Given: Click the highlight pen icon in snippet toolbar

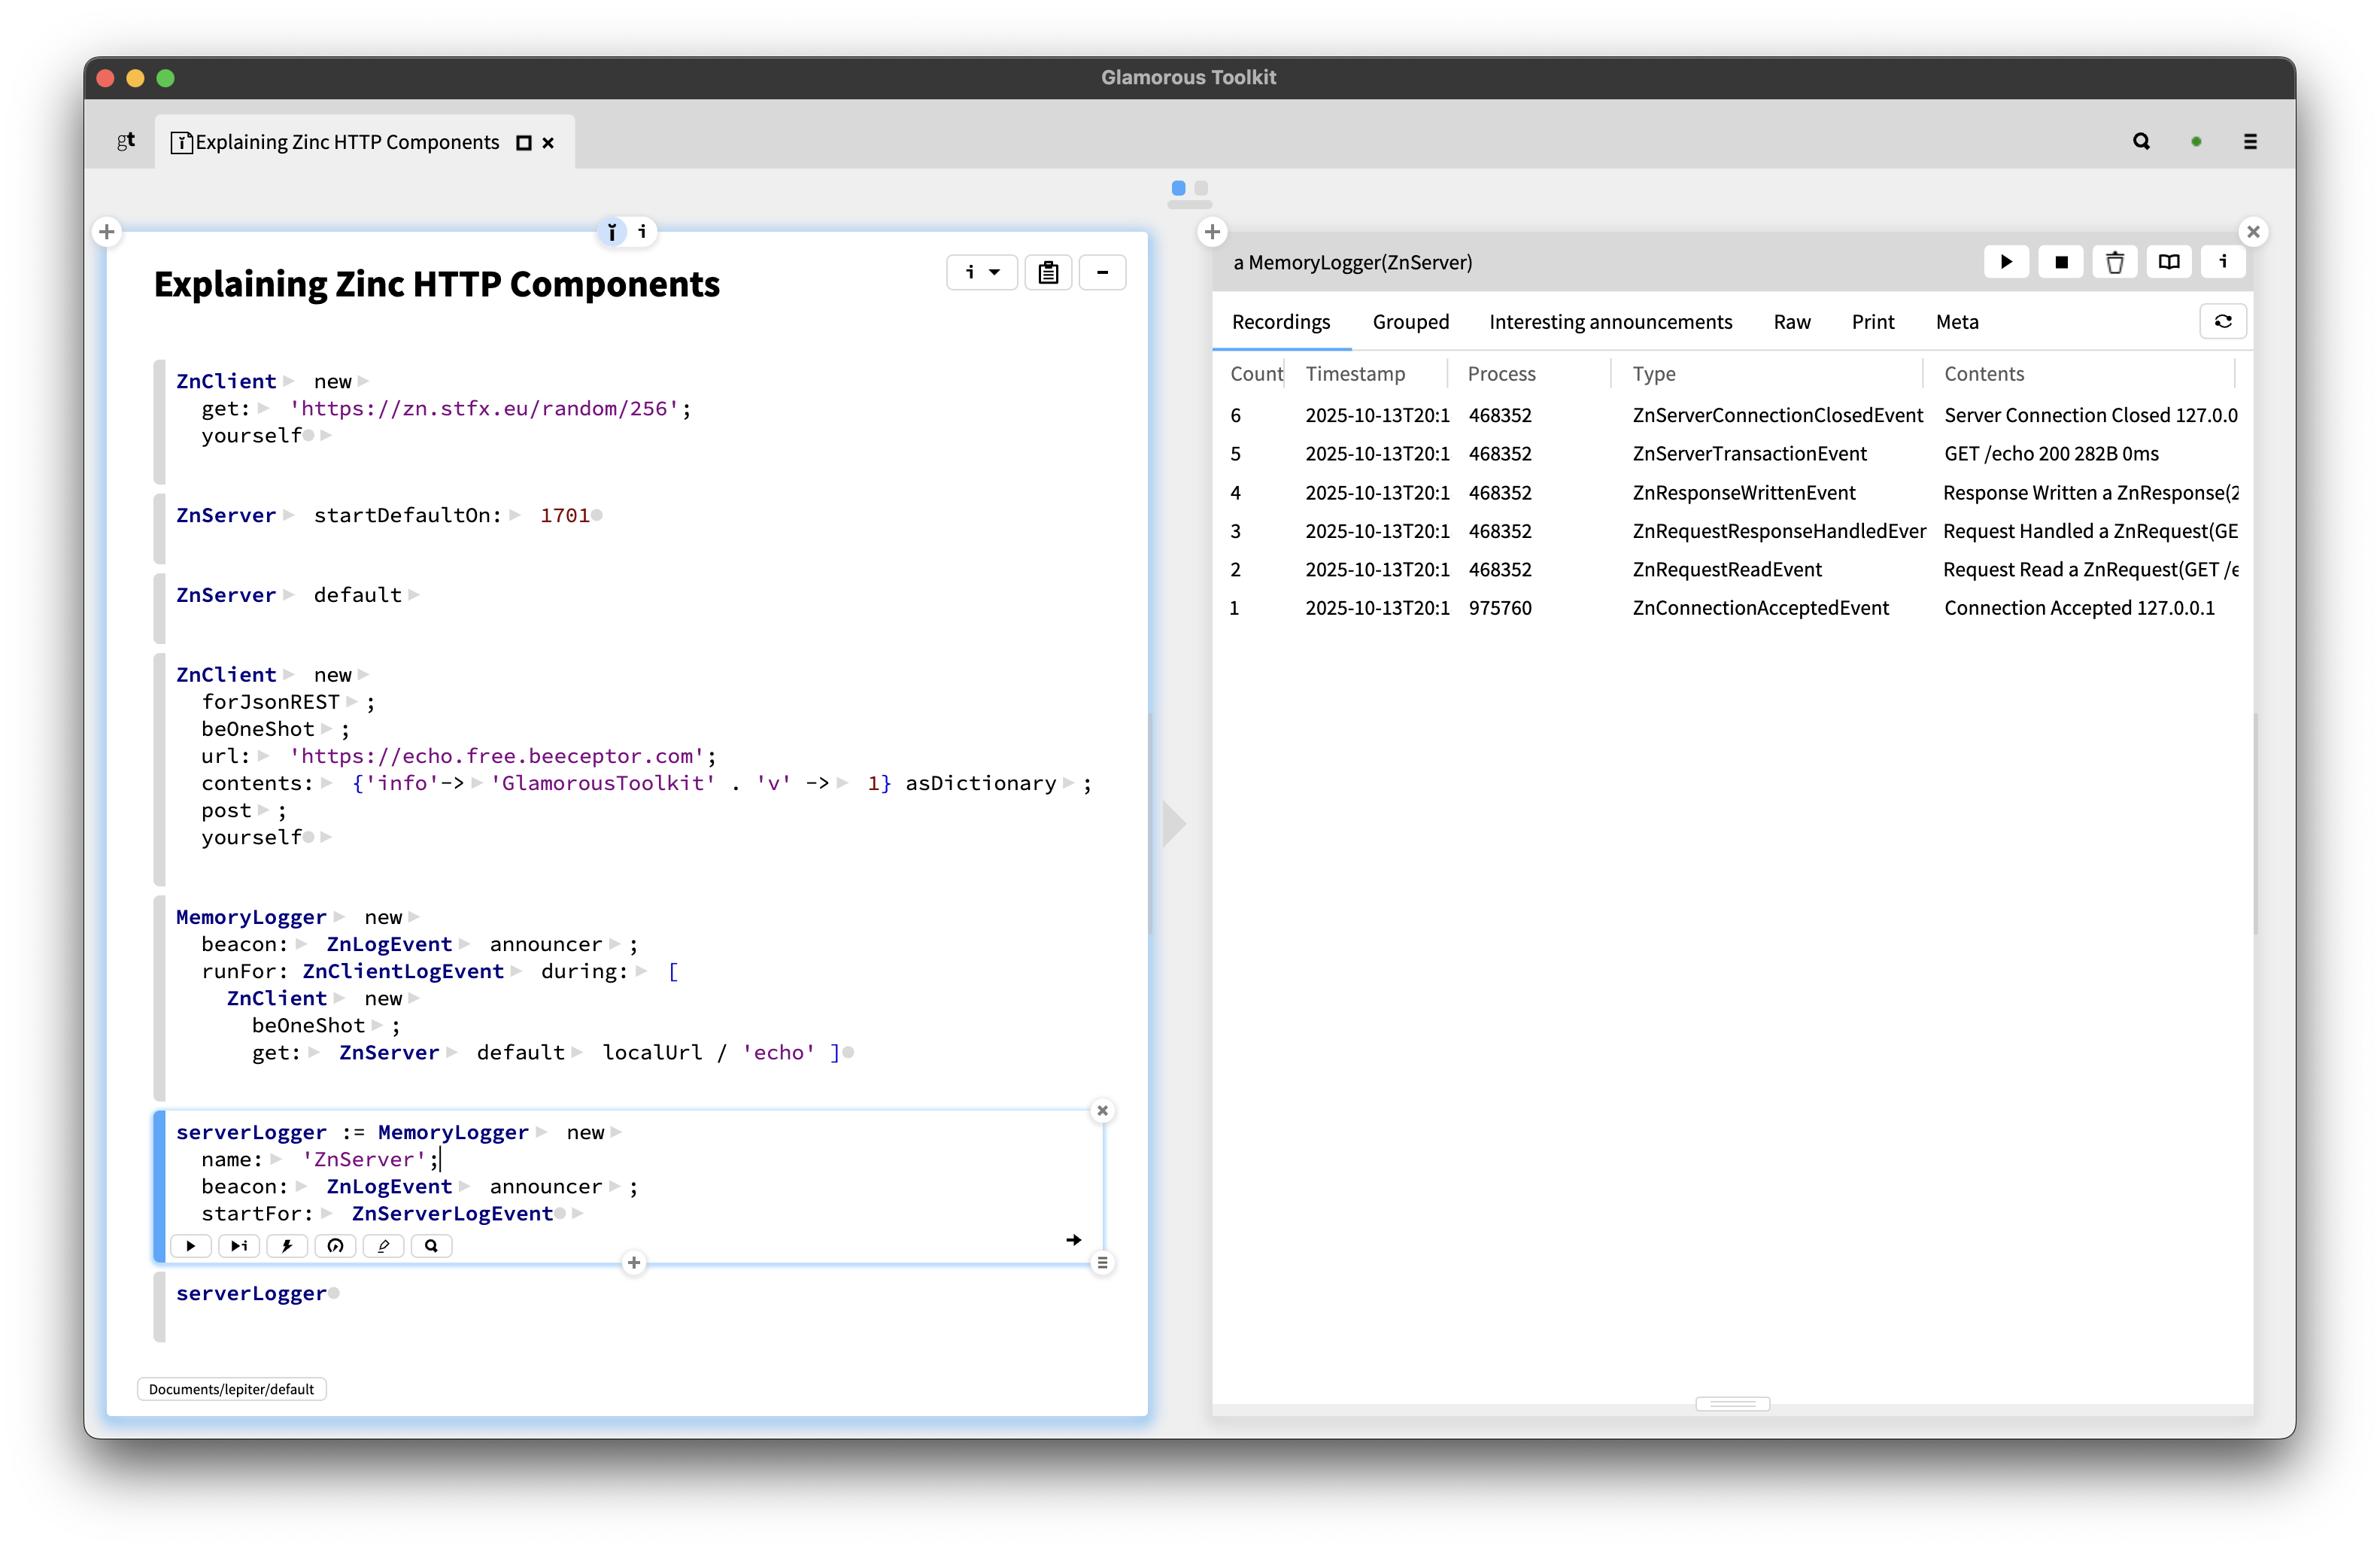Looking at the screenshot, I should point(383,1246).
